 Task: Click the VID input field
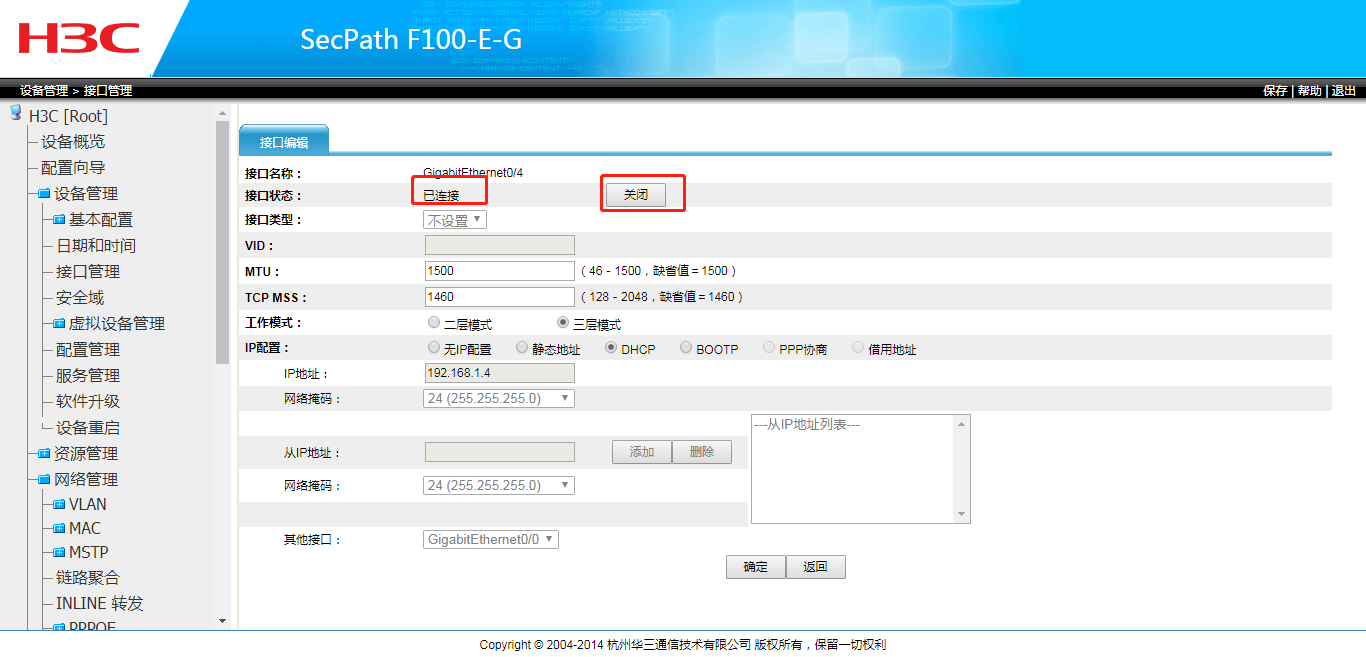click(x=500, y=245)
